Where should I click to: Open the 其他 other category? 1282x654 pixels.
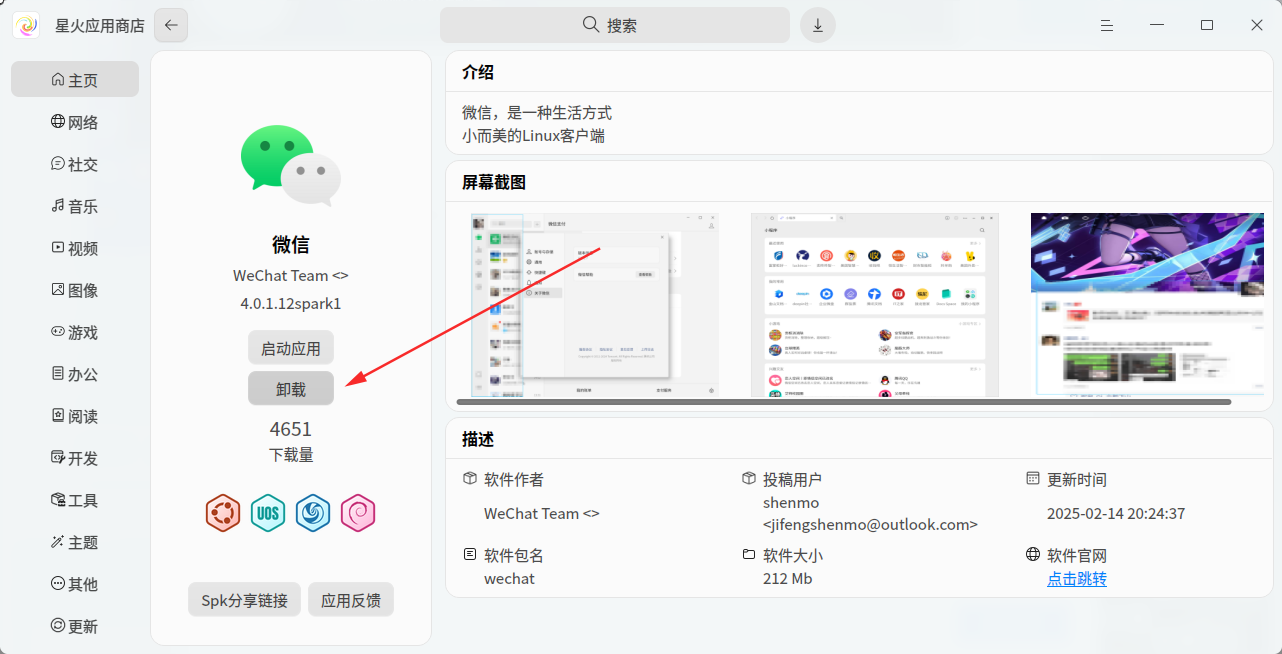(75, 584)
